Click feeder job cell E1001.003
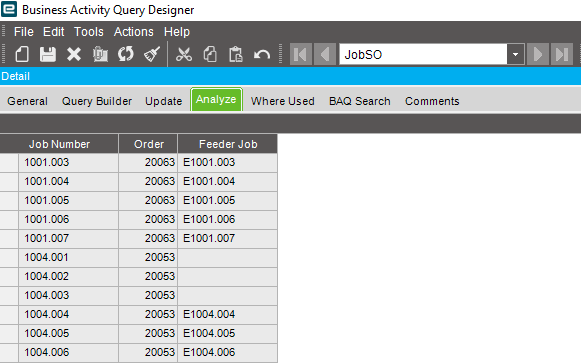This screenshot has height=363, width=581. pos(228,163)
